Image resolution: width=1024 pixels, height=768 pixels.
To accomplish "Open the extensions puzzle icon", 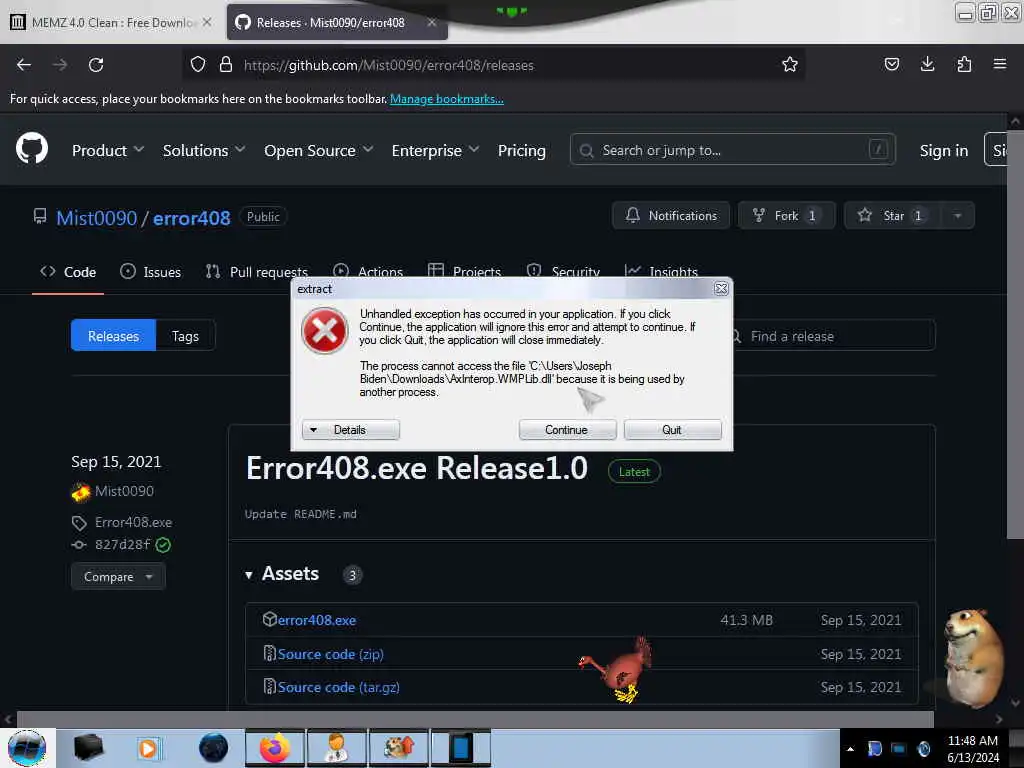I will coord(964,65).
